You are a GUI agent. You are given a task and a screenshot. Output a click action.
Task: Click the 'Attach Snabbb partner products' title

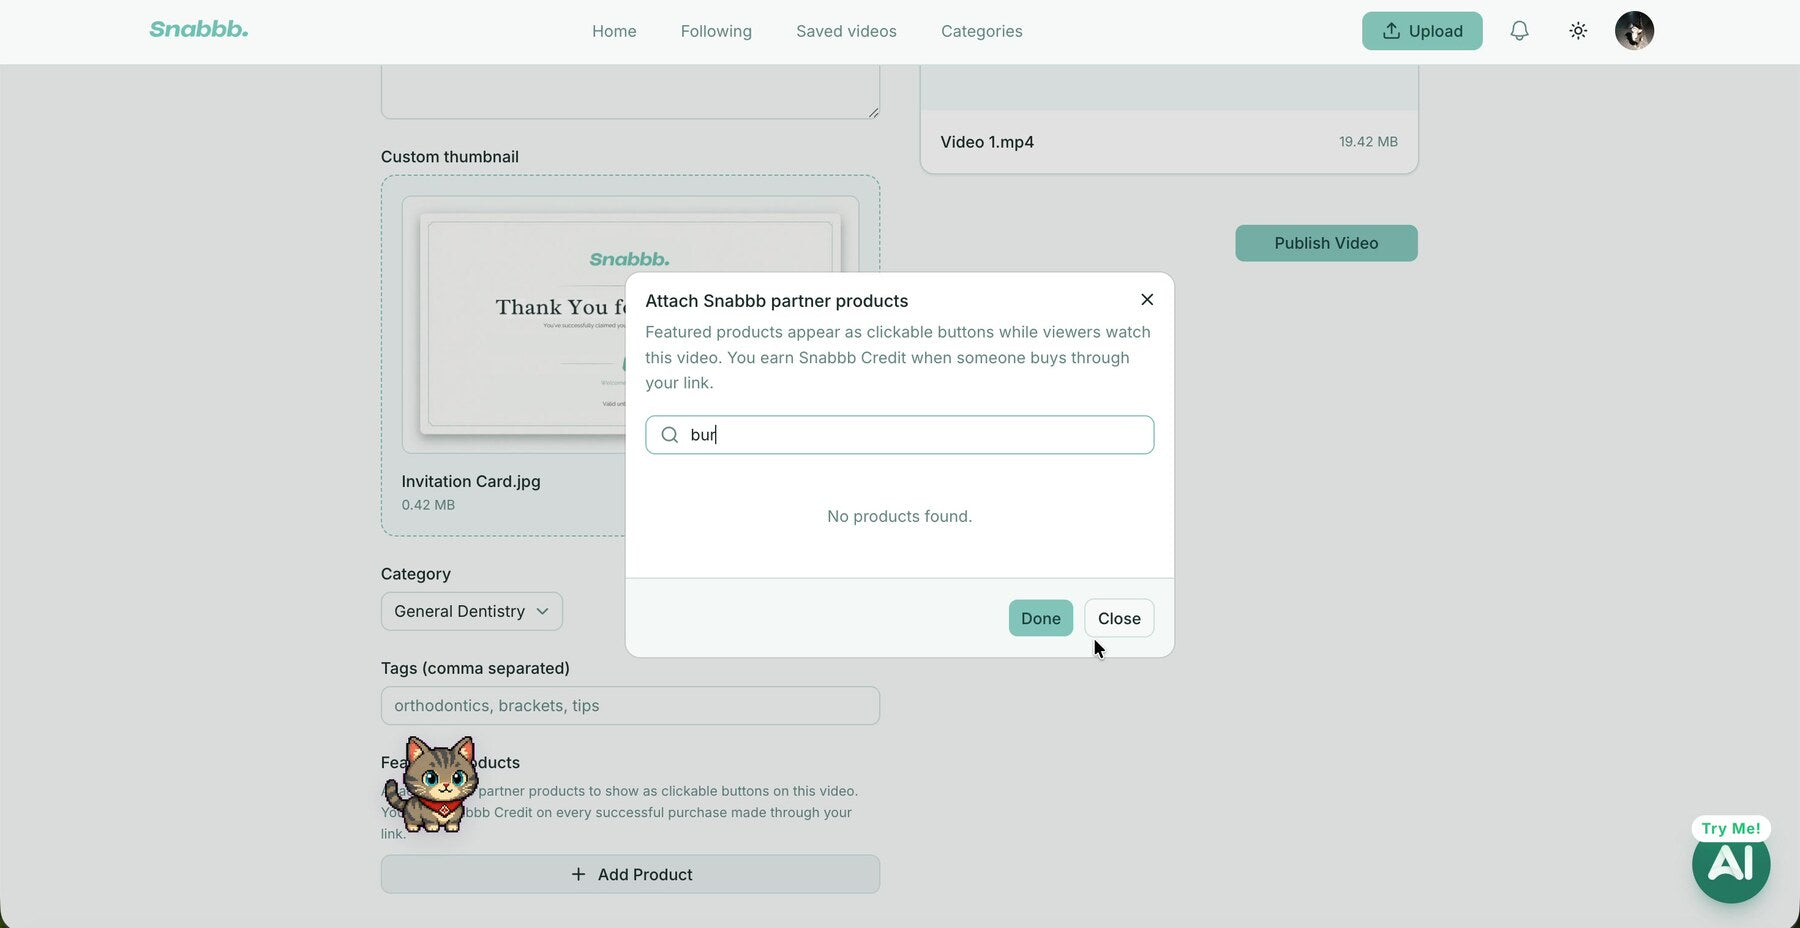[777, 301]
